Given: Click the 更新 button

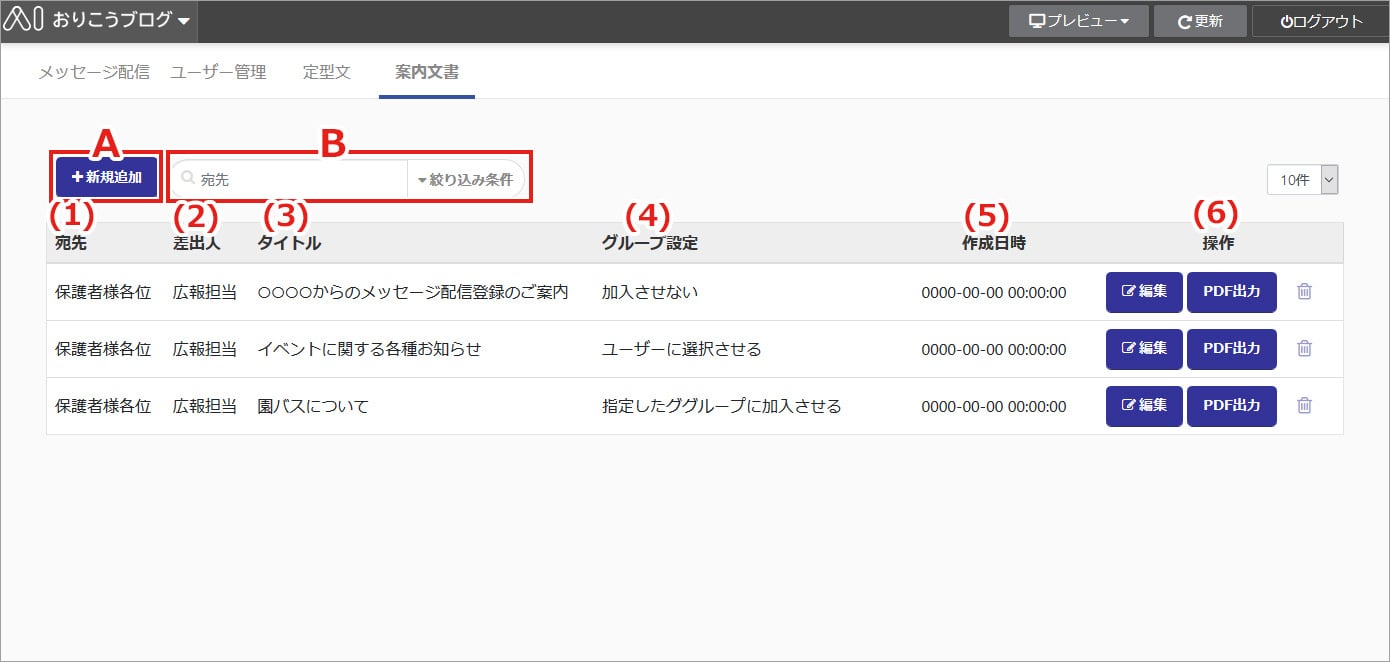Looking at the screenshot, I should (1200, 21).
